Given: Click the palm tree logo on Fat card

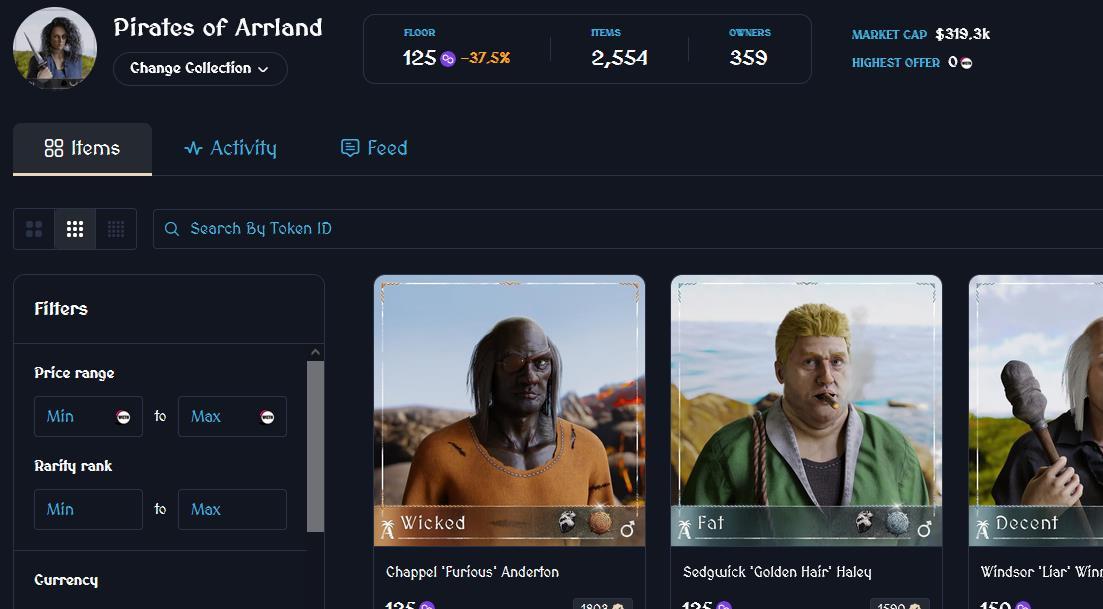Looking at the screenshot, I should tap(684, 528).
